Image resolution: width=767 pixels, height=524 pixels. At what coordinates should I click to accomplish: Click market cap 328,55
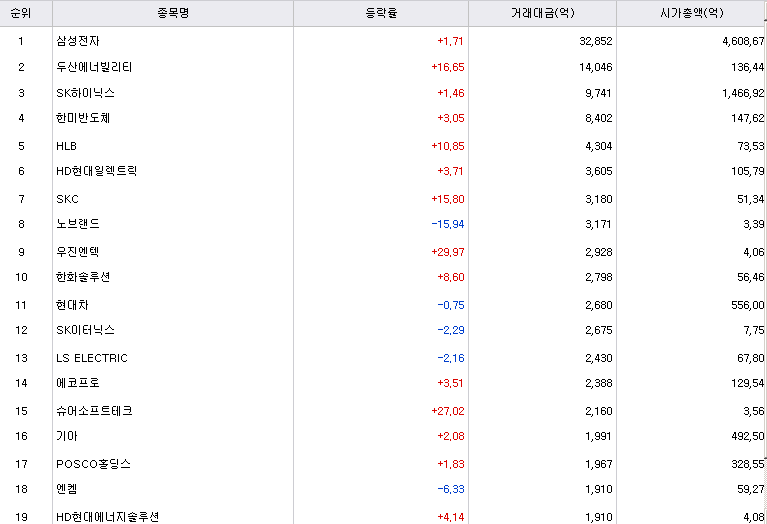click(x=748, y=463)
